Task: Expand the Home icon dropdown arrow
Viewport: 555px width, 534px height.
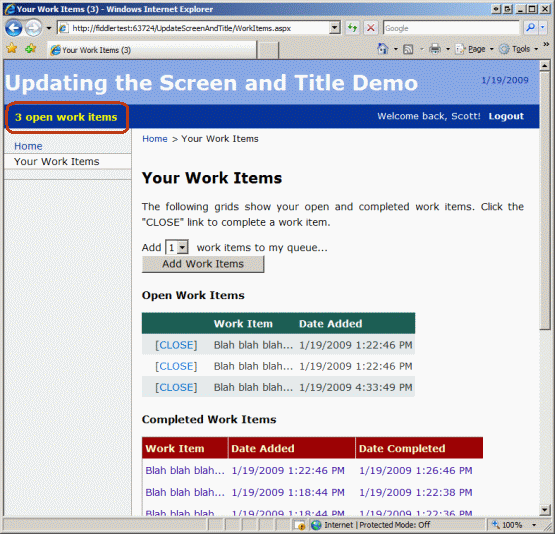Action: click(395, 49)
